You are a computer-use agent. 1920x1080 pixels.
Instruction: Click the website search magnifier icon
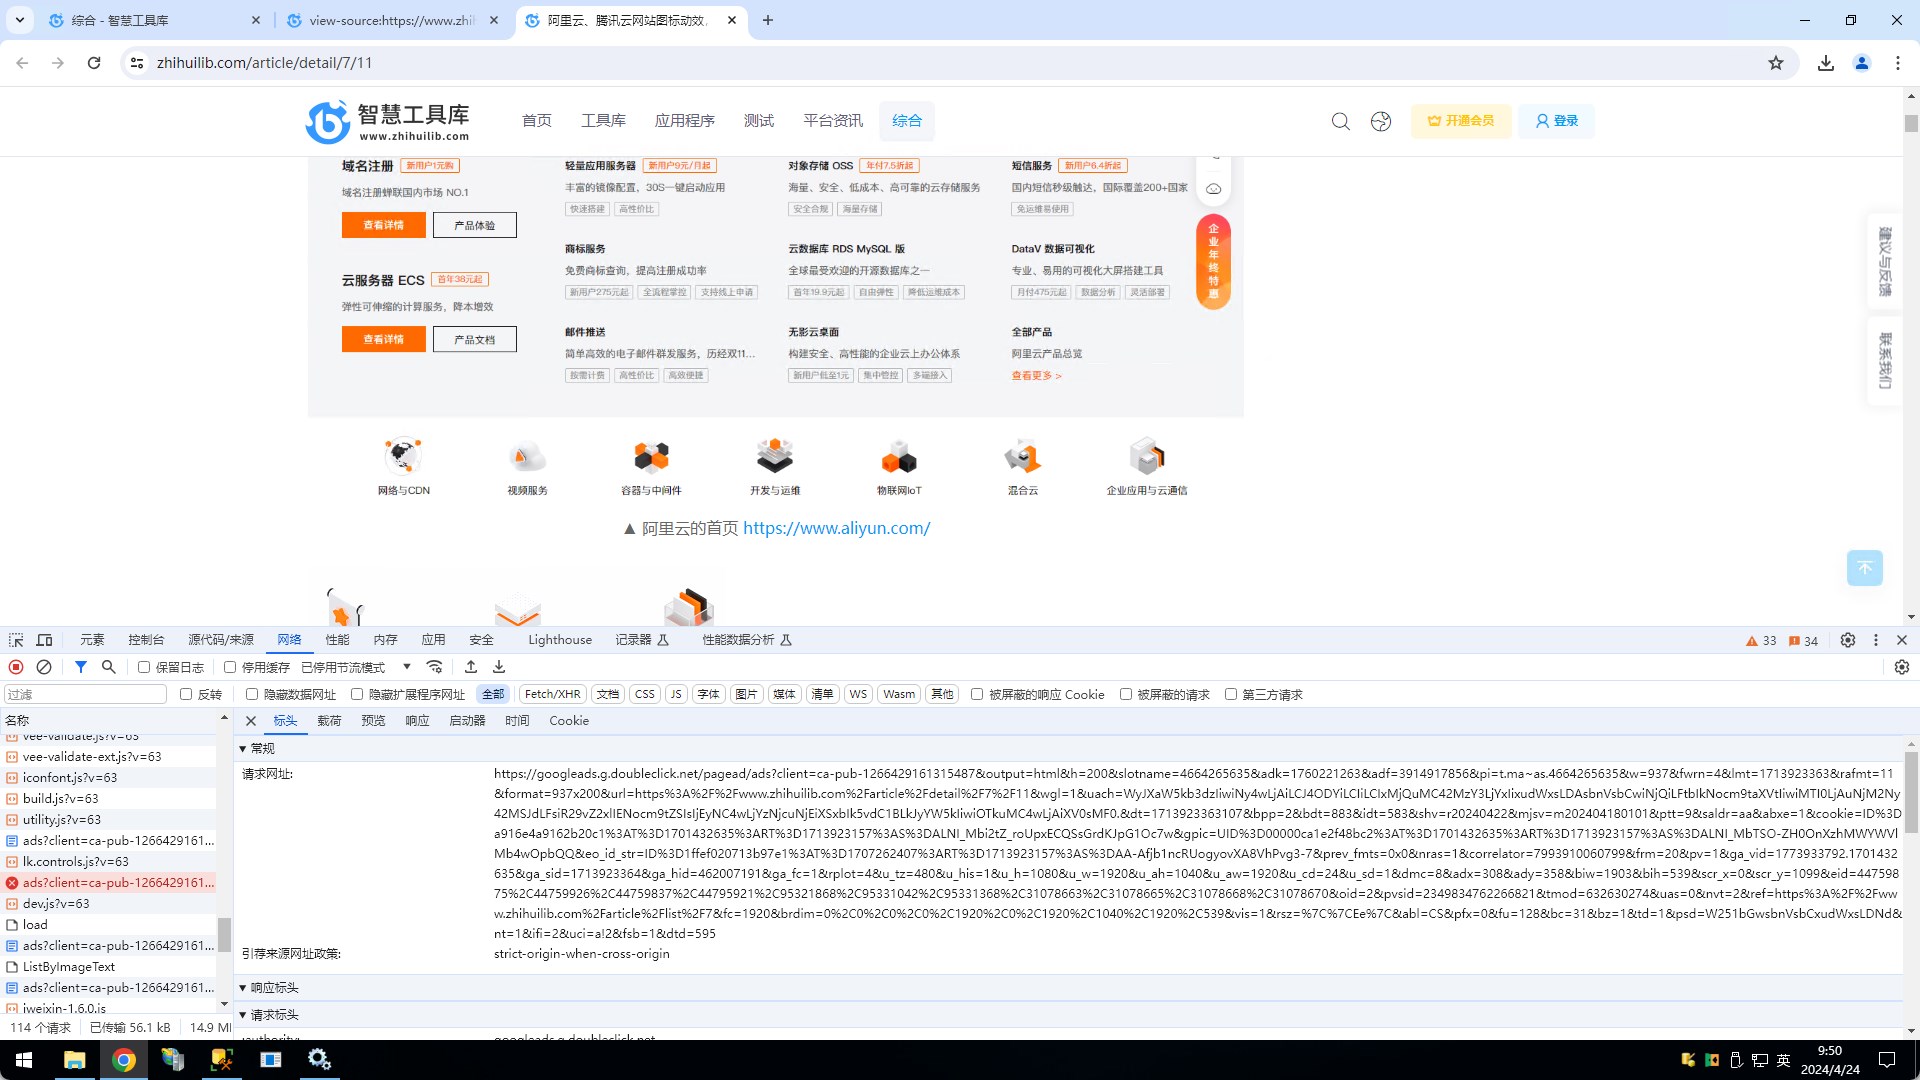1340,121
